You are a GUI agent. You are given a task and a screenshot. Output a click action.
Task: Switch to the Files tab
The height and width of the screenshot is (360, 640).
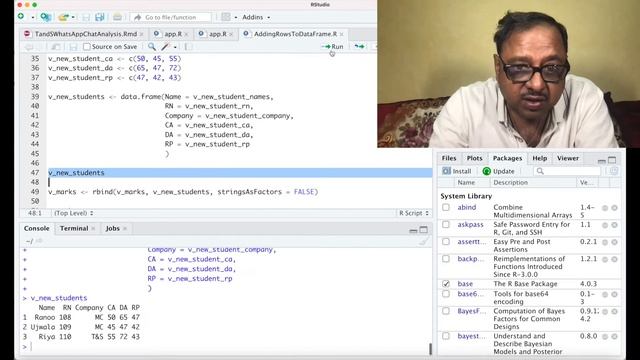click(x=449, y=158)
